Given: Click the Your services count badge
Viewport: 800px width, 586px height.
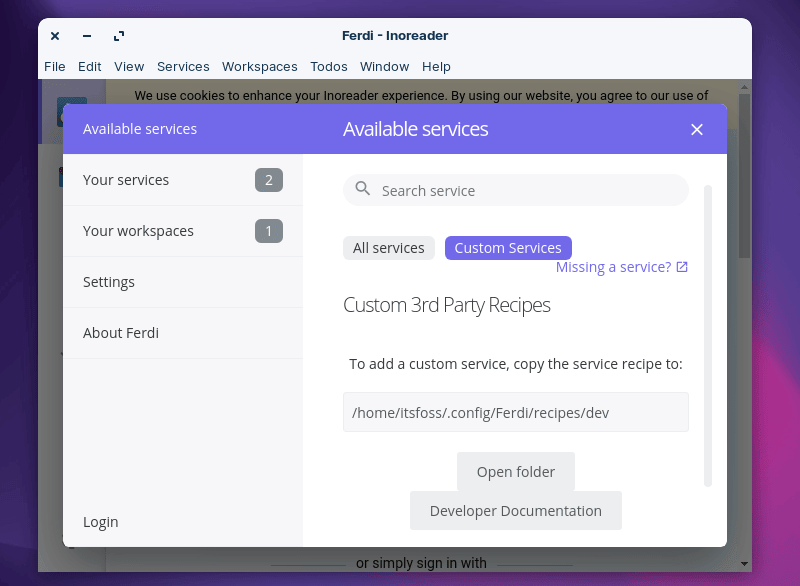Looking at the screenshot, I should (x=268, y=180).
